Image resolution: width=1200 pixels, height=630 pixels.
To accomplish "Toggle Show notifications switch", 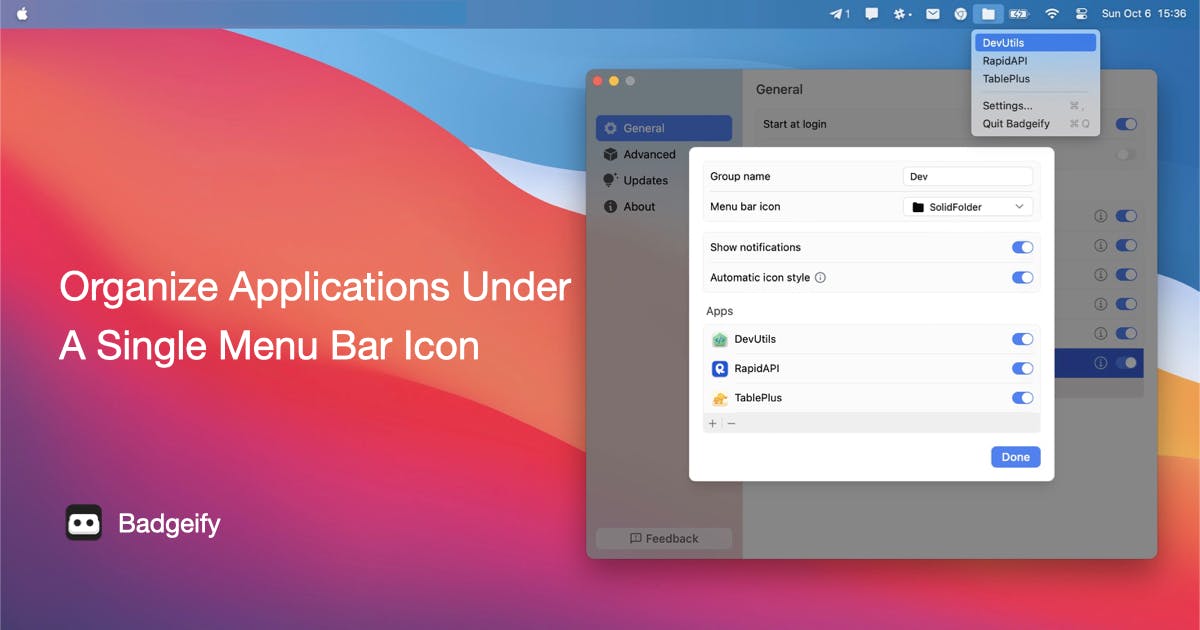I will tap(1022, 247).
